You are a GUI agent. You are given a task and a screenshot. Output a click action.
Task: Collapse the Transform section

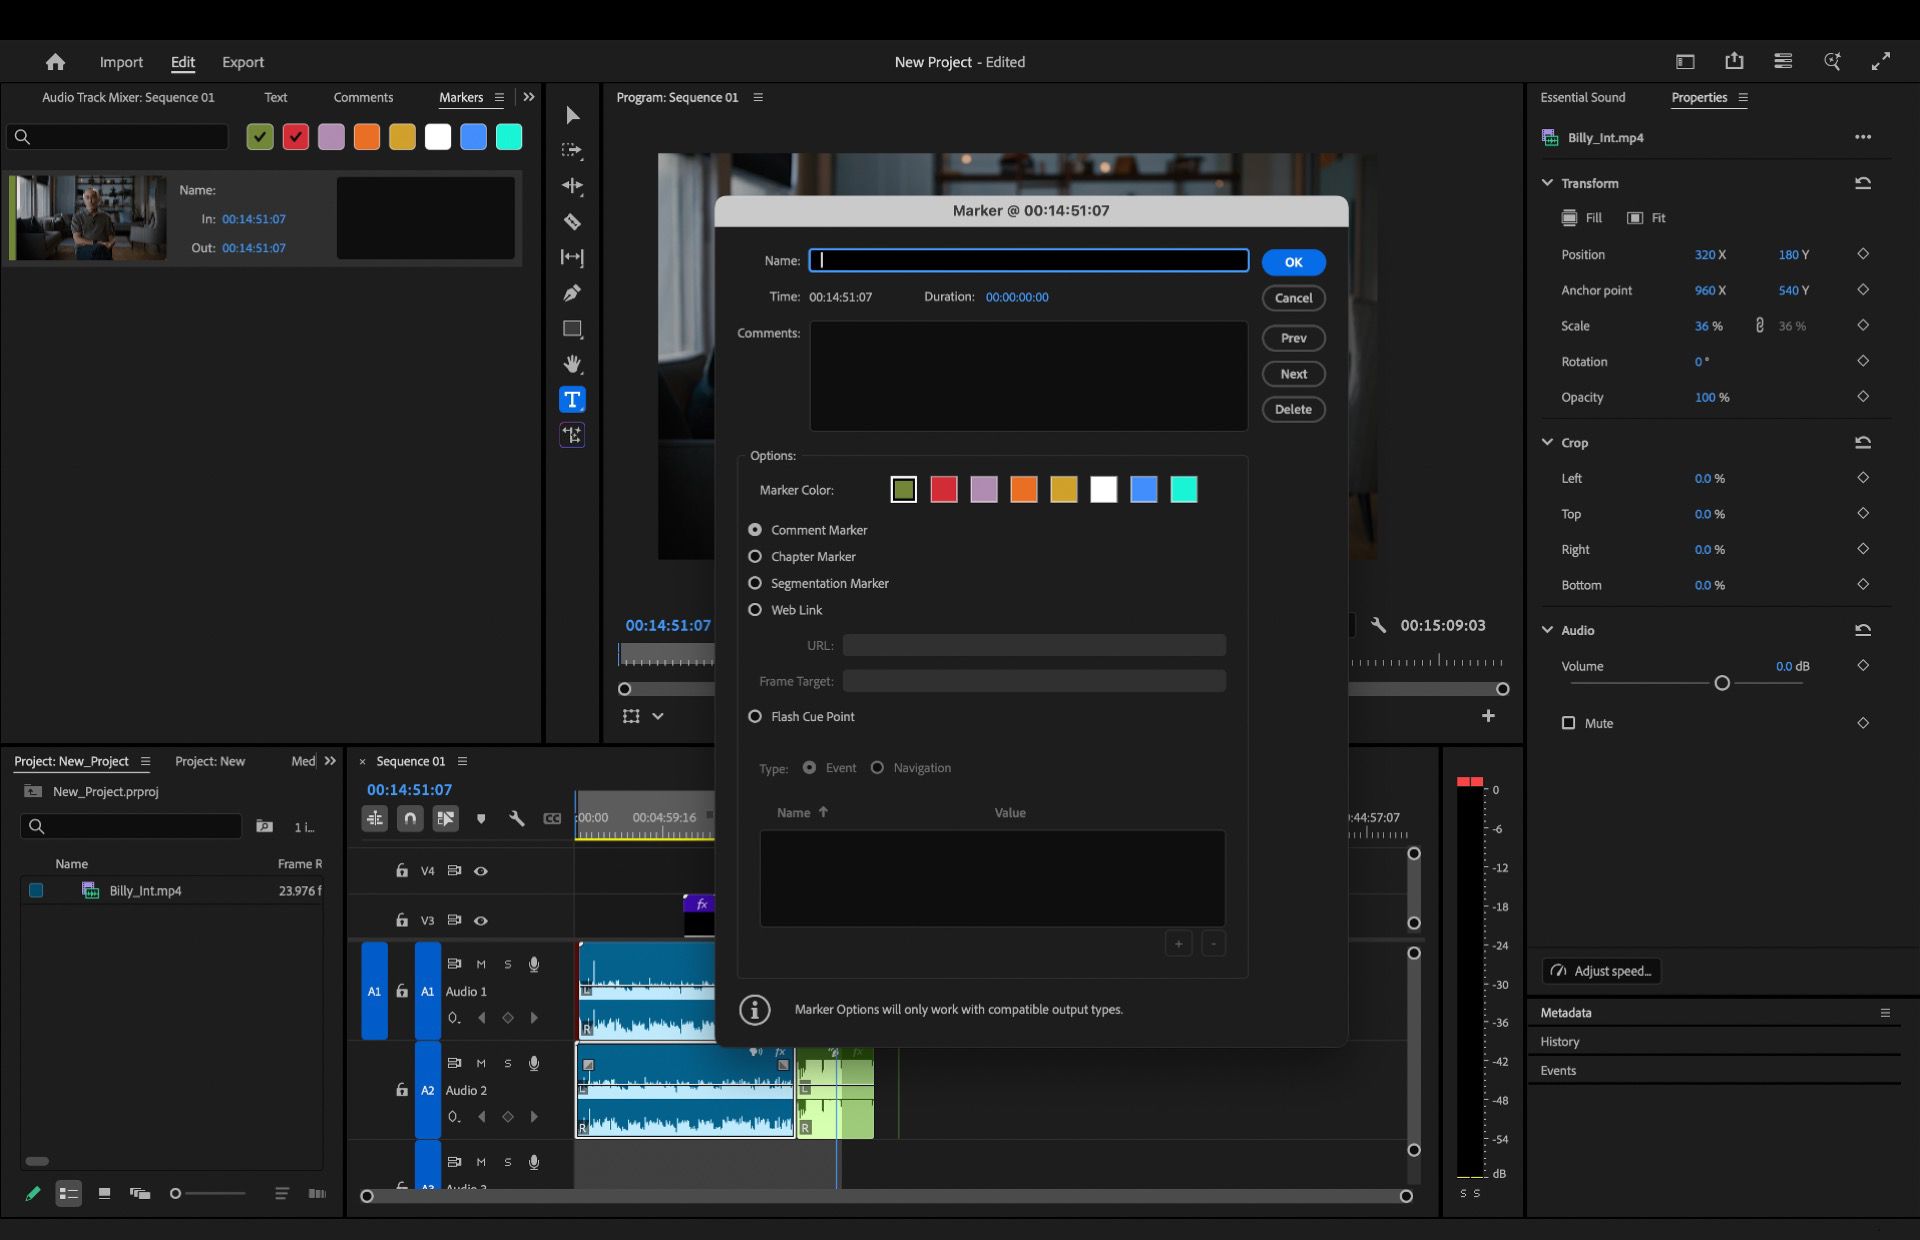[1547, 183]
